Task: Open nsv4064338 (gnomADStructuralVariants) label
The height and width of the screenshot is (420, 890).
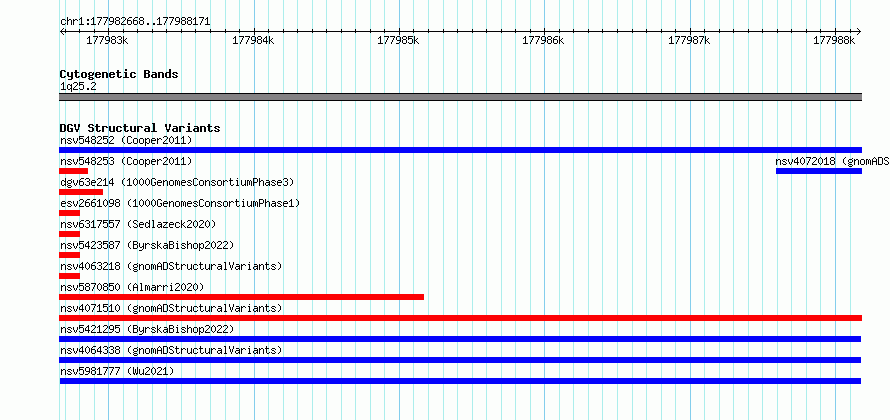Action: coord(171,350)
